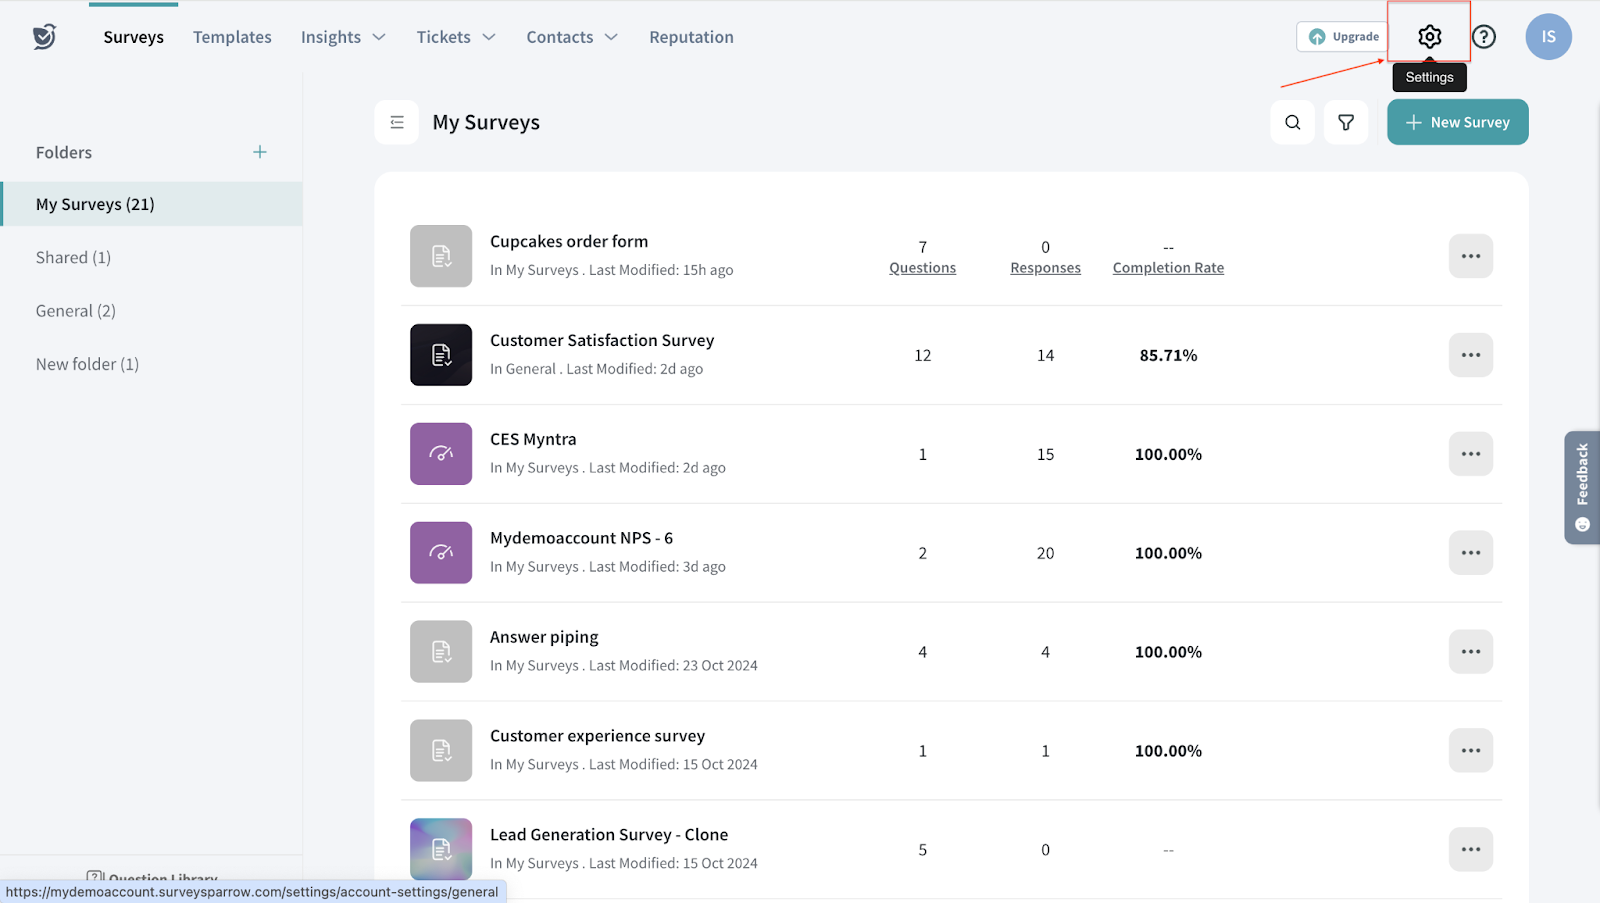Switch to the Templates tab
1600x903 pixels.
point(232,37)
